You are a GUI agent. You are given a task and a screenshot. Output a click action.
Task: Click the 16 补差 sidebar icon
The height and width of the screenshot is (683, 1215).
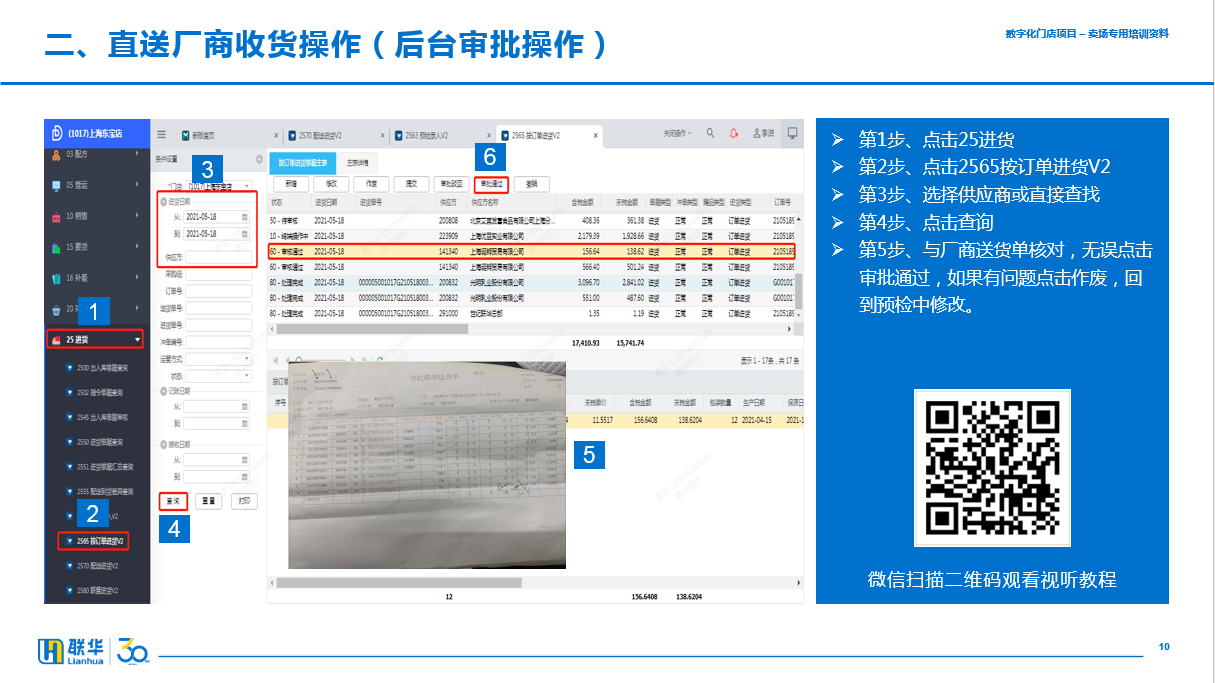pyautogui.click(x=55, y=278)
